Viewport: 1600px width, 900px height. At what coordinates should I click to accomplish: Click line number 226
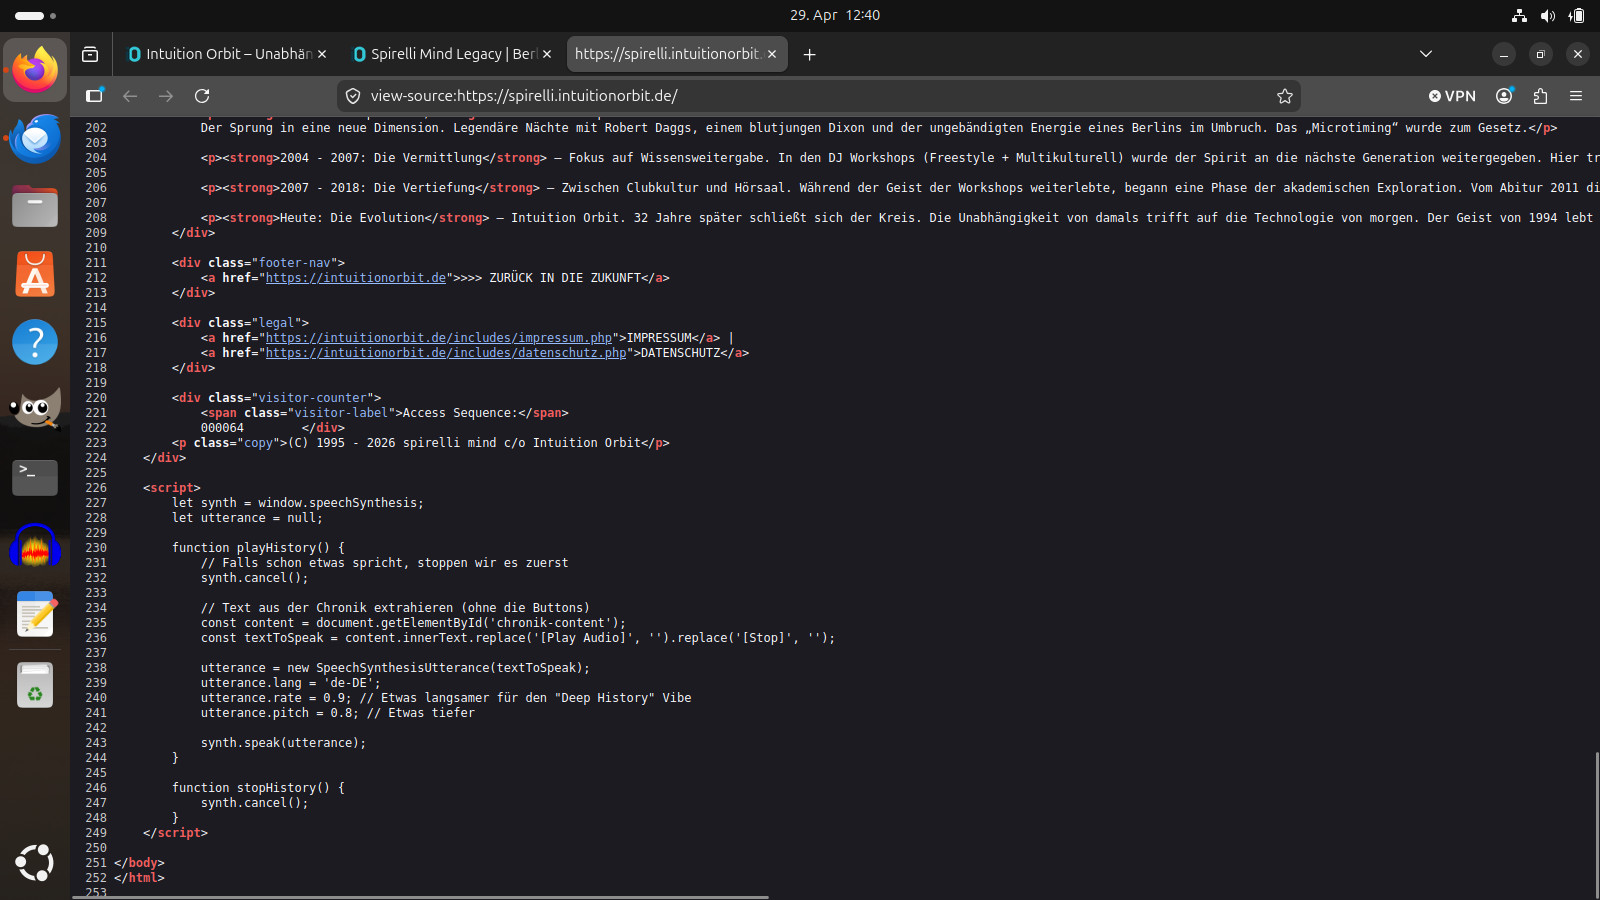[96, 488]
